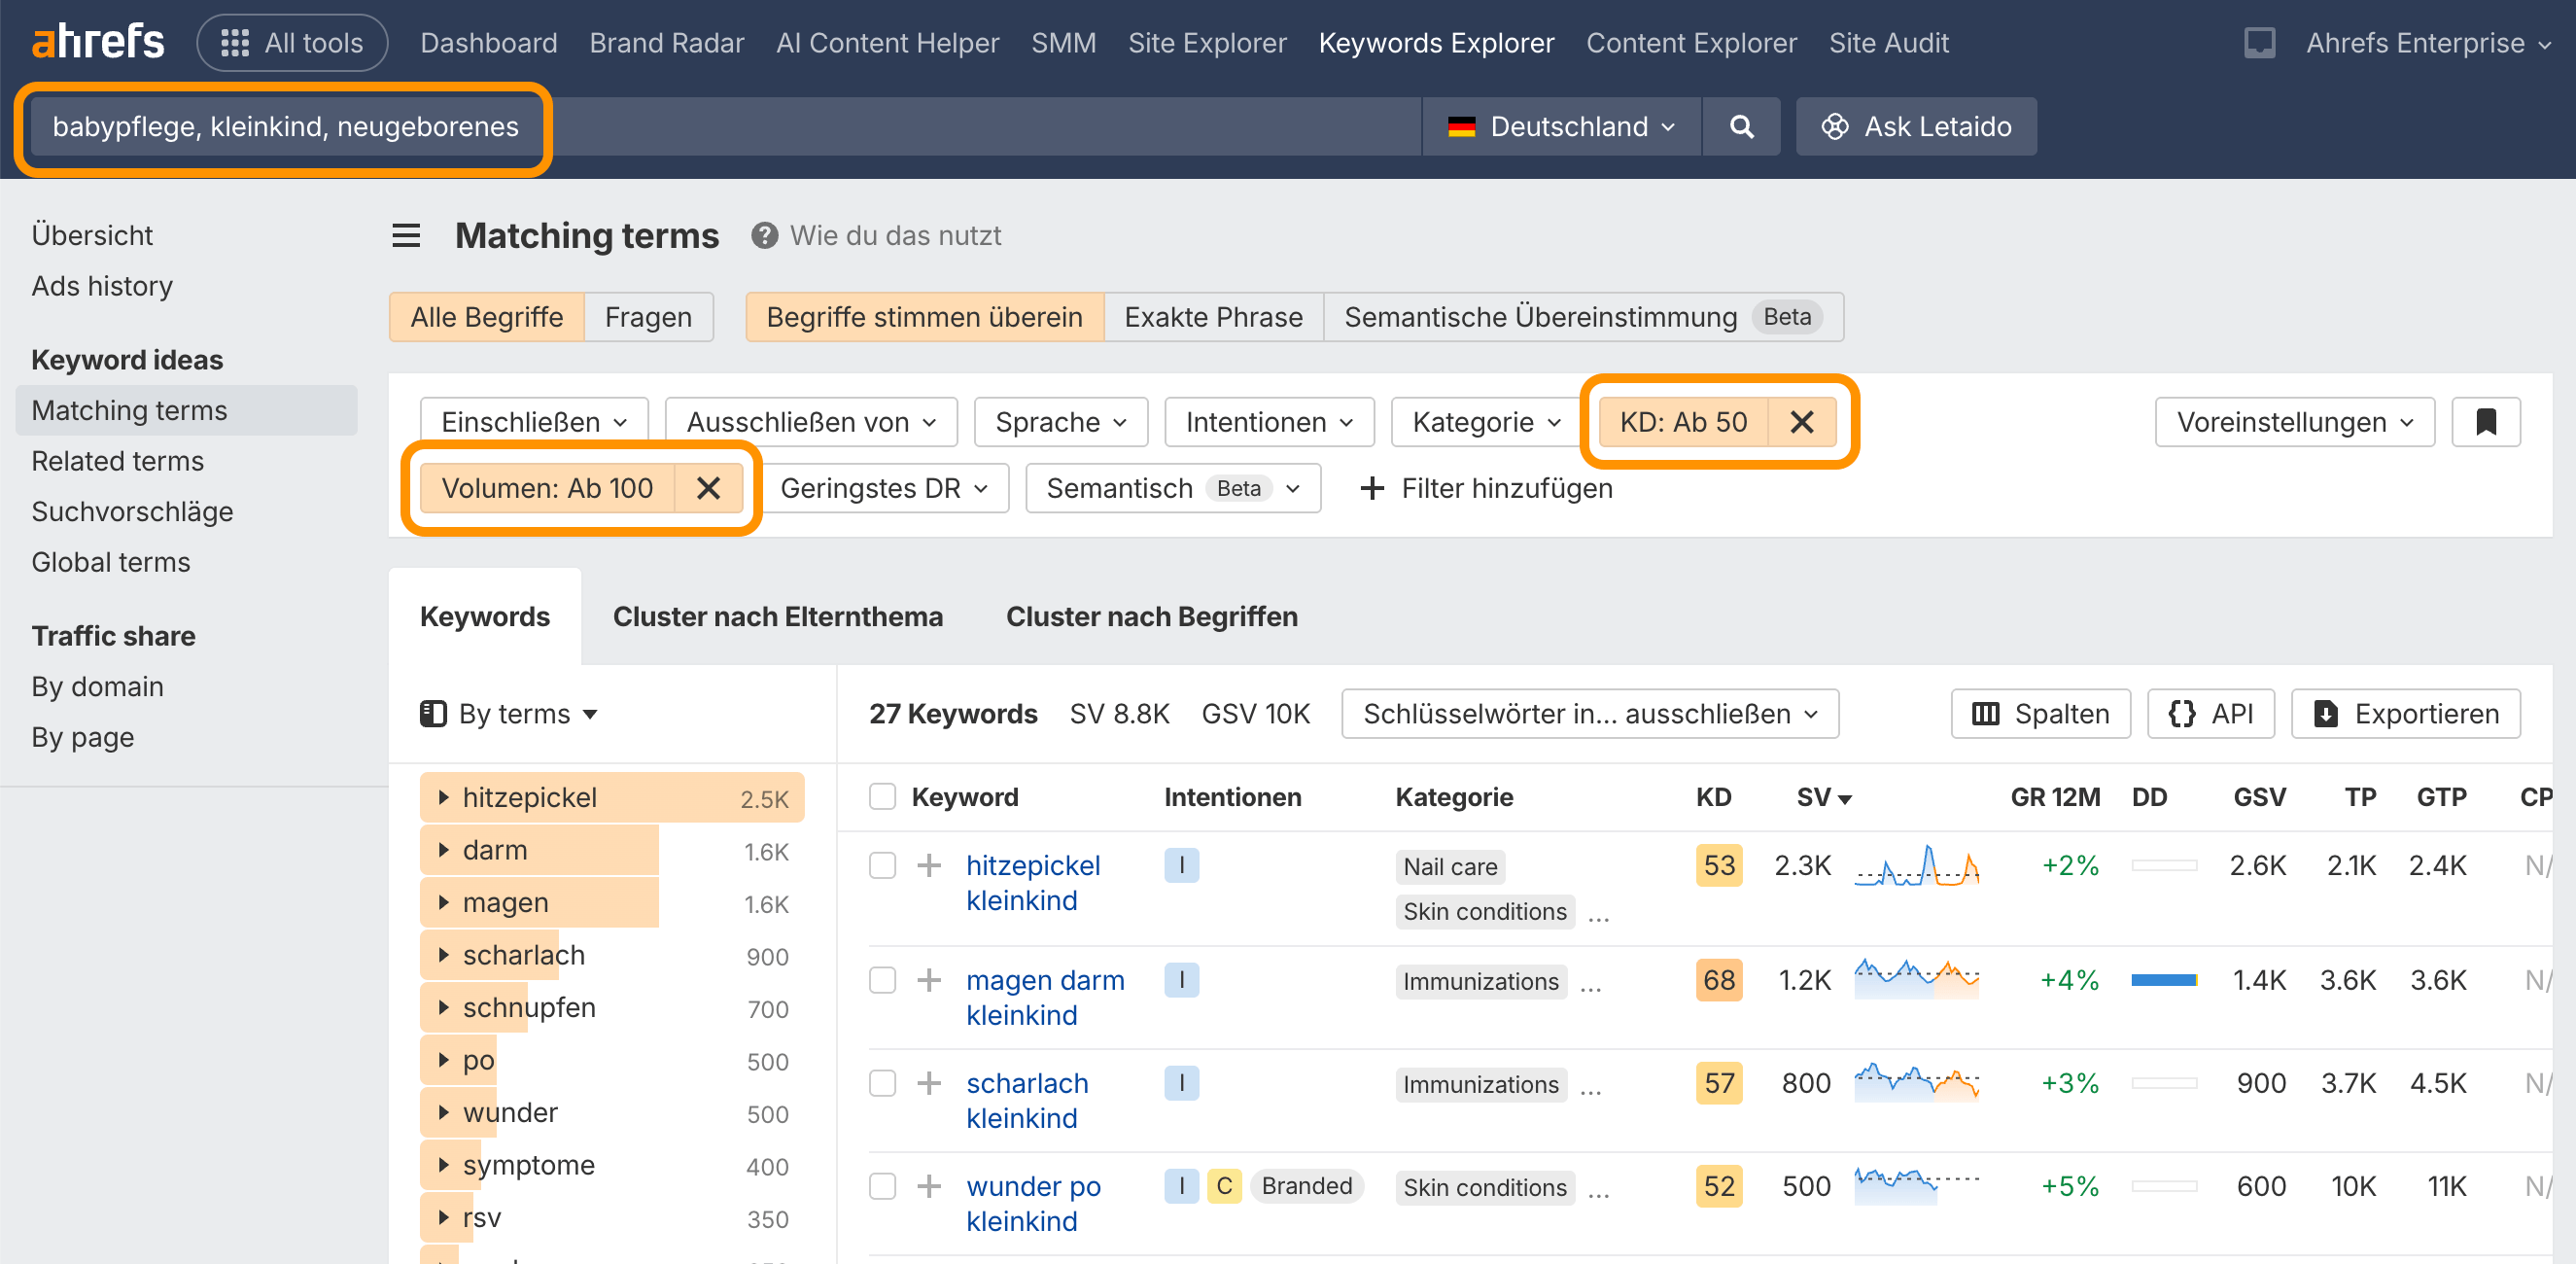This screenshot has height=1264, width=2576.
Task: Open the Einschließen filter dropdown
Action: point(534,422)
